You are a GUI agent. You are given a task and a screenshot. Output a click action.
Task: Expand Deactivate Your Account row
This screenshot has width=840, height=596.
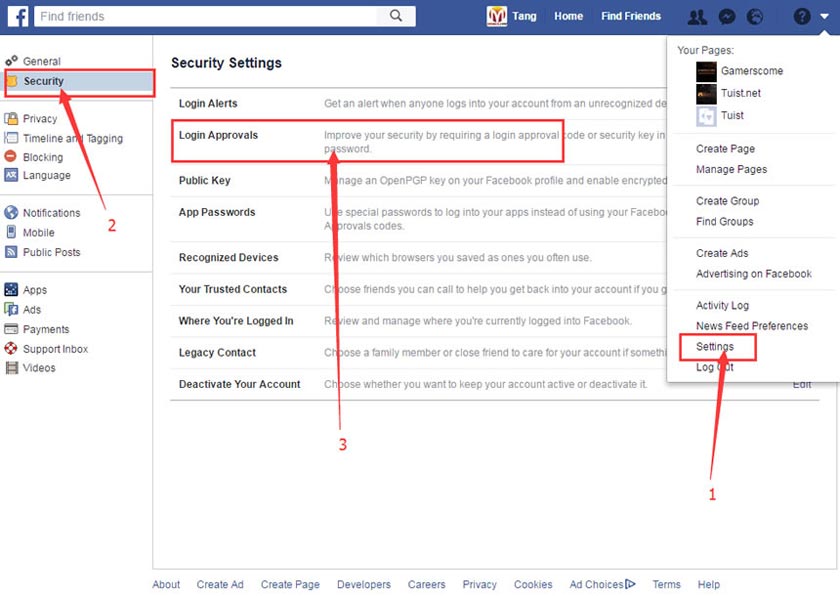point(494,384)
